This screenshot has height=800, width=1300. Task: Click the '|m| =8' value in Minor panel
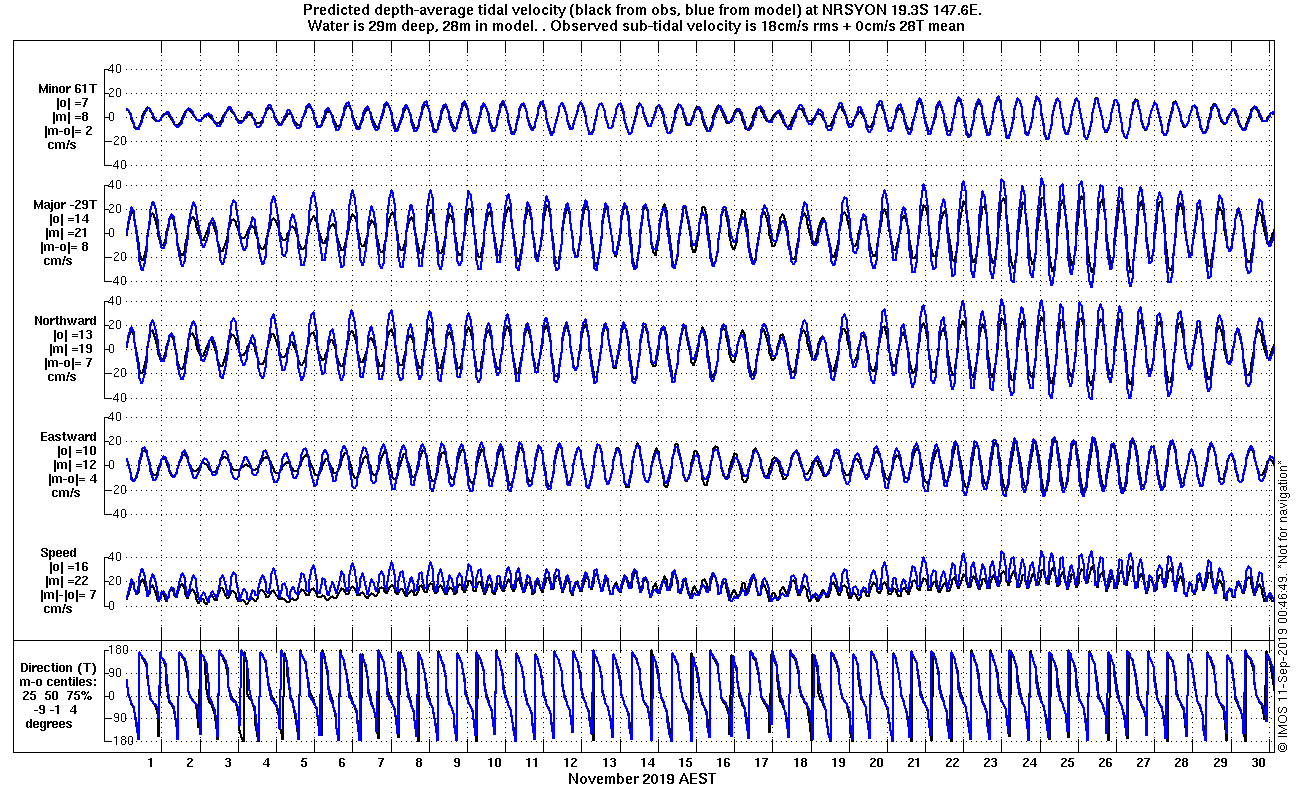[72, 117]
